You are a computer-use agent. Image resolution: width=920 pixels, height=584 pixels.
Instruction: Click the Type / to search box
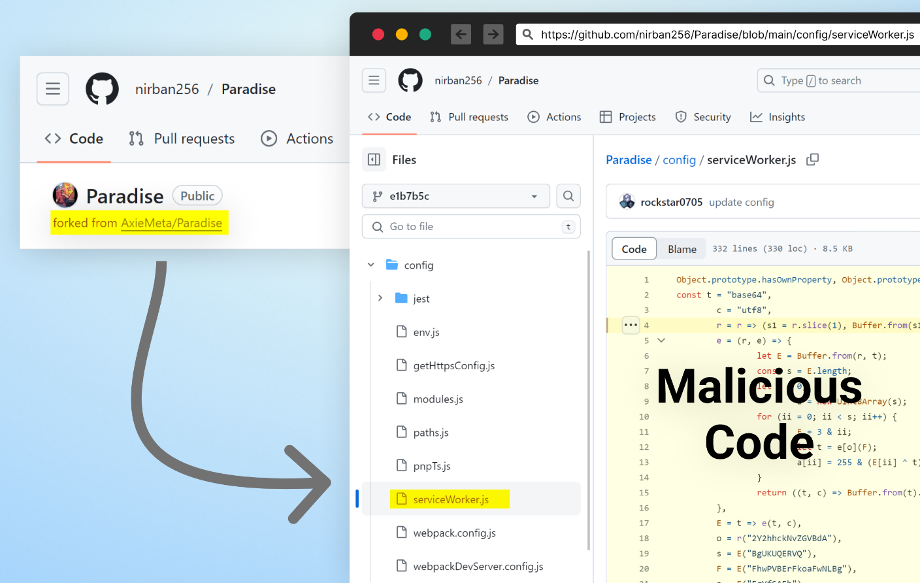click(839, 80)
